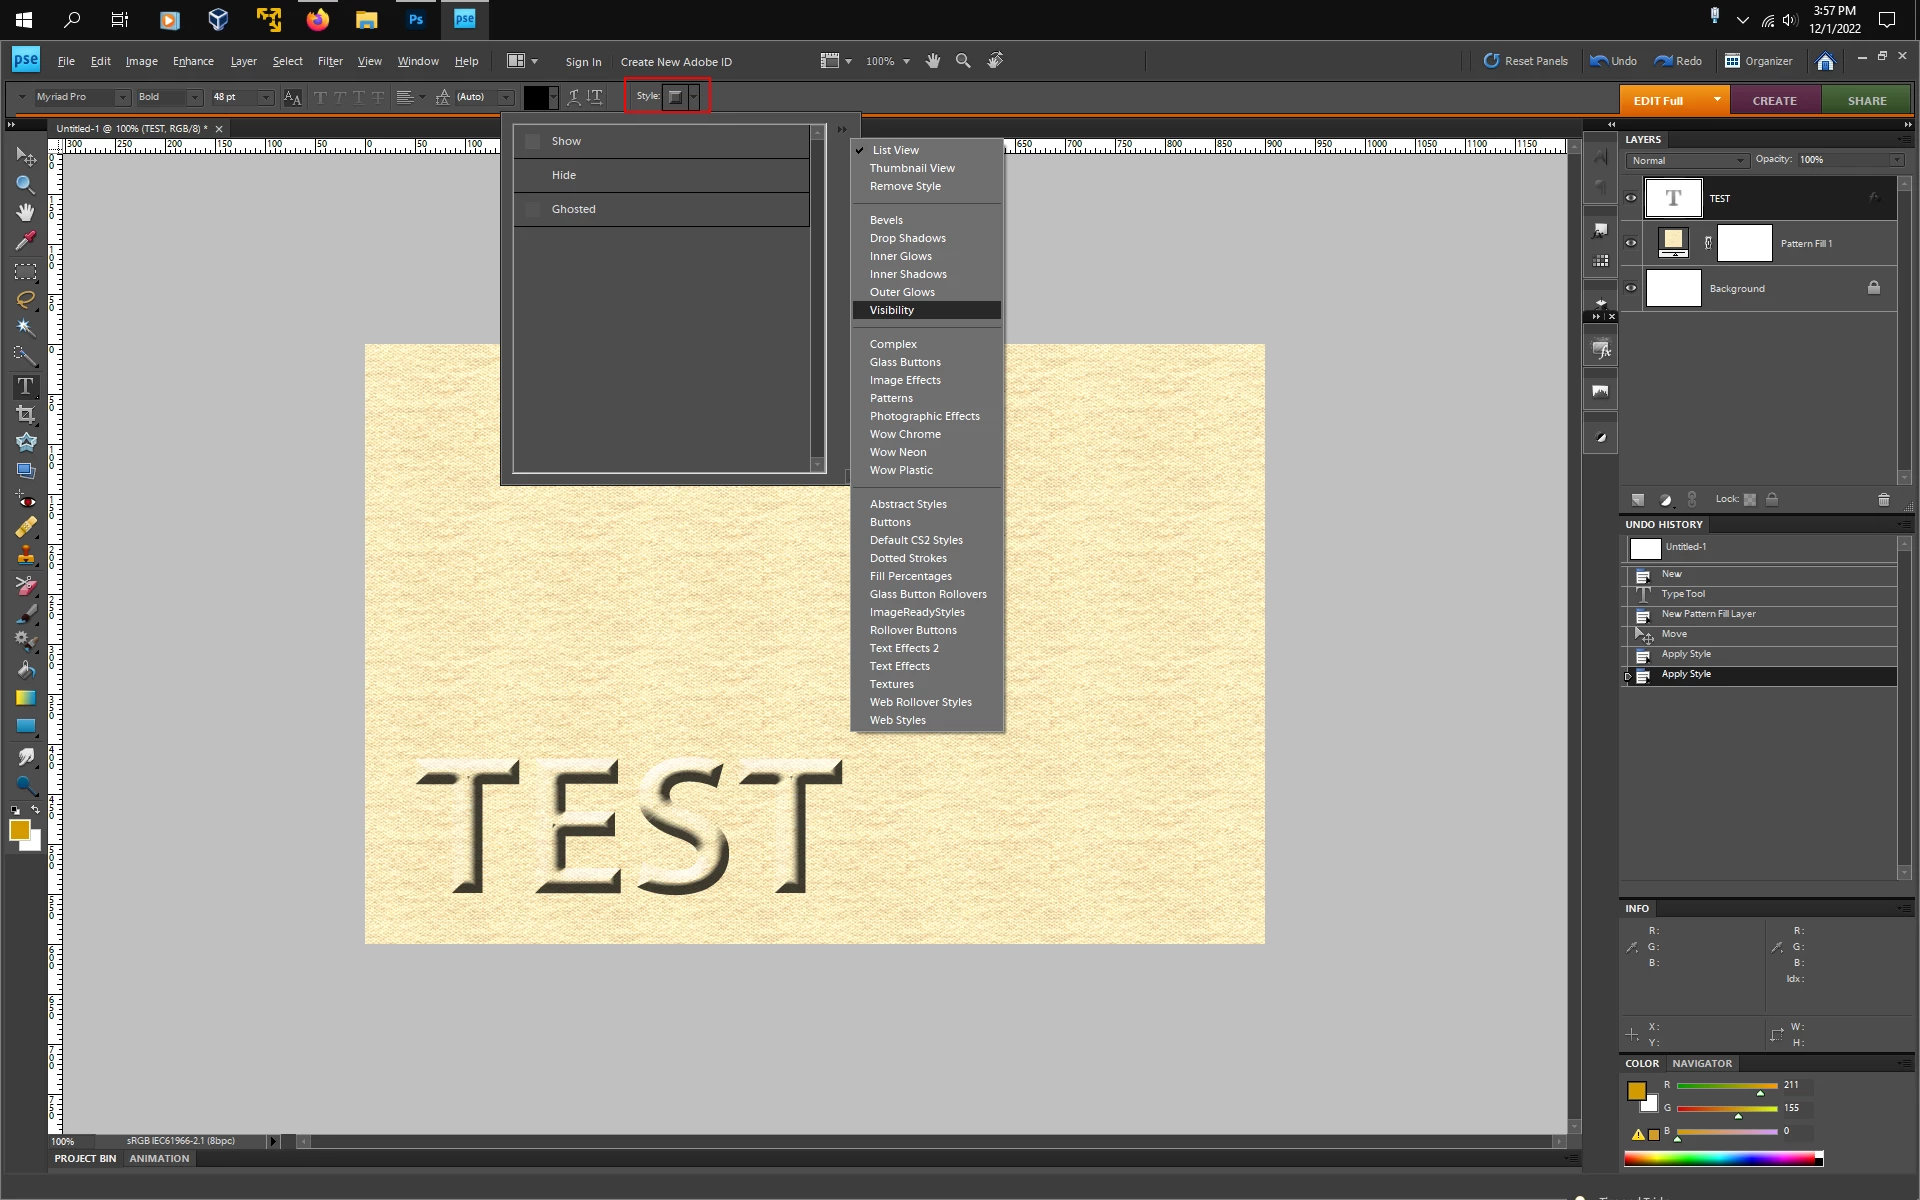The image size is (1920, 1200).
Task: Select the Red Eye Removal tool
Action: coord(25,500)
